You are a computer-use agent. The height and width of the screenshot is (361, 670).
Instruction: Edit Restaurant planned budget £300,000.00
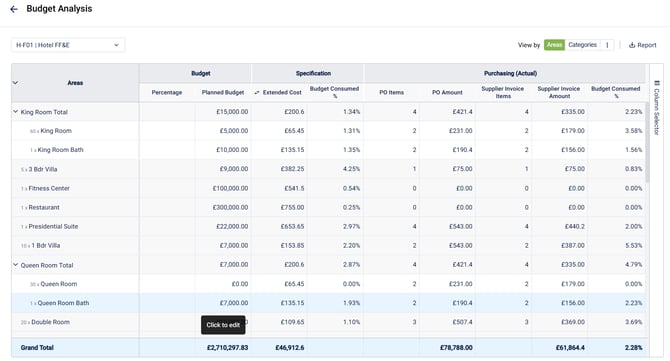230,207
